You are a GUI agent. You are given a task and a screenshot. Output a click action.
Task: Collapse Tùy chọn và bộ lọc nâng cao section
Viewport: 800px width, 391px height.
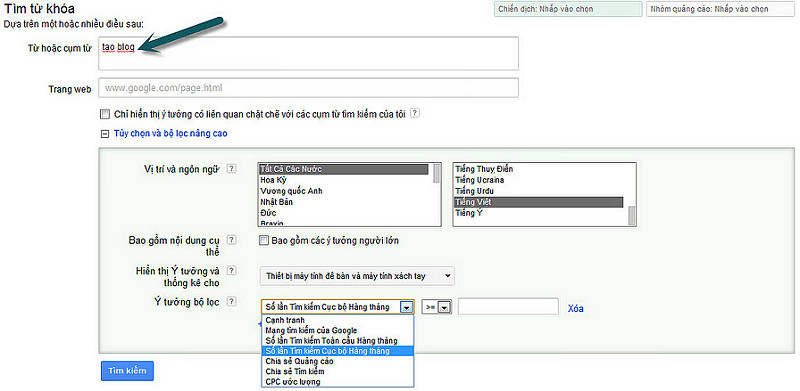click(x=105, y=134)
